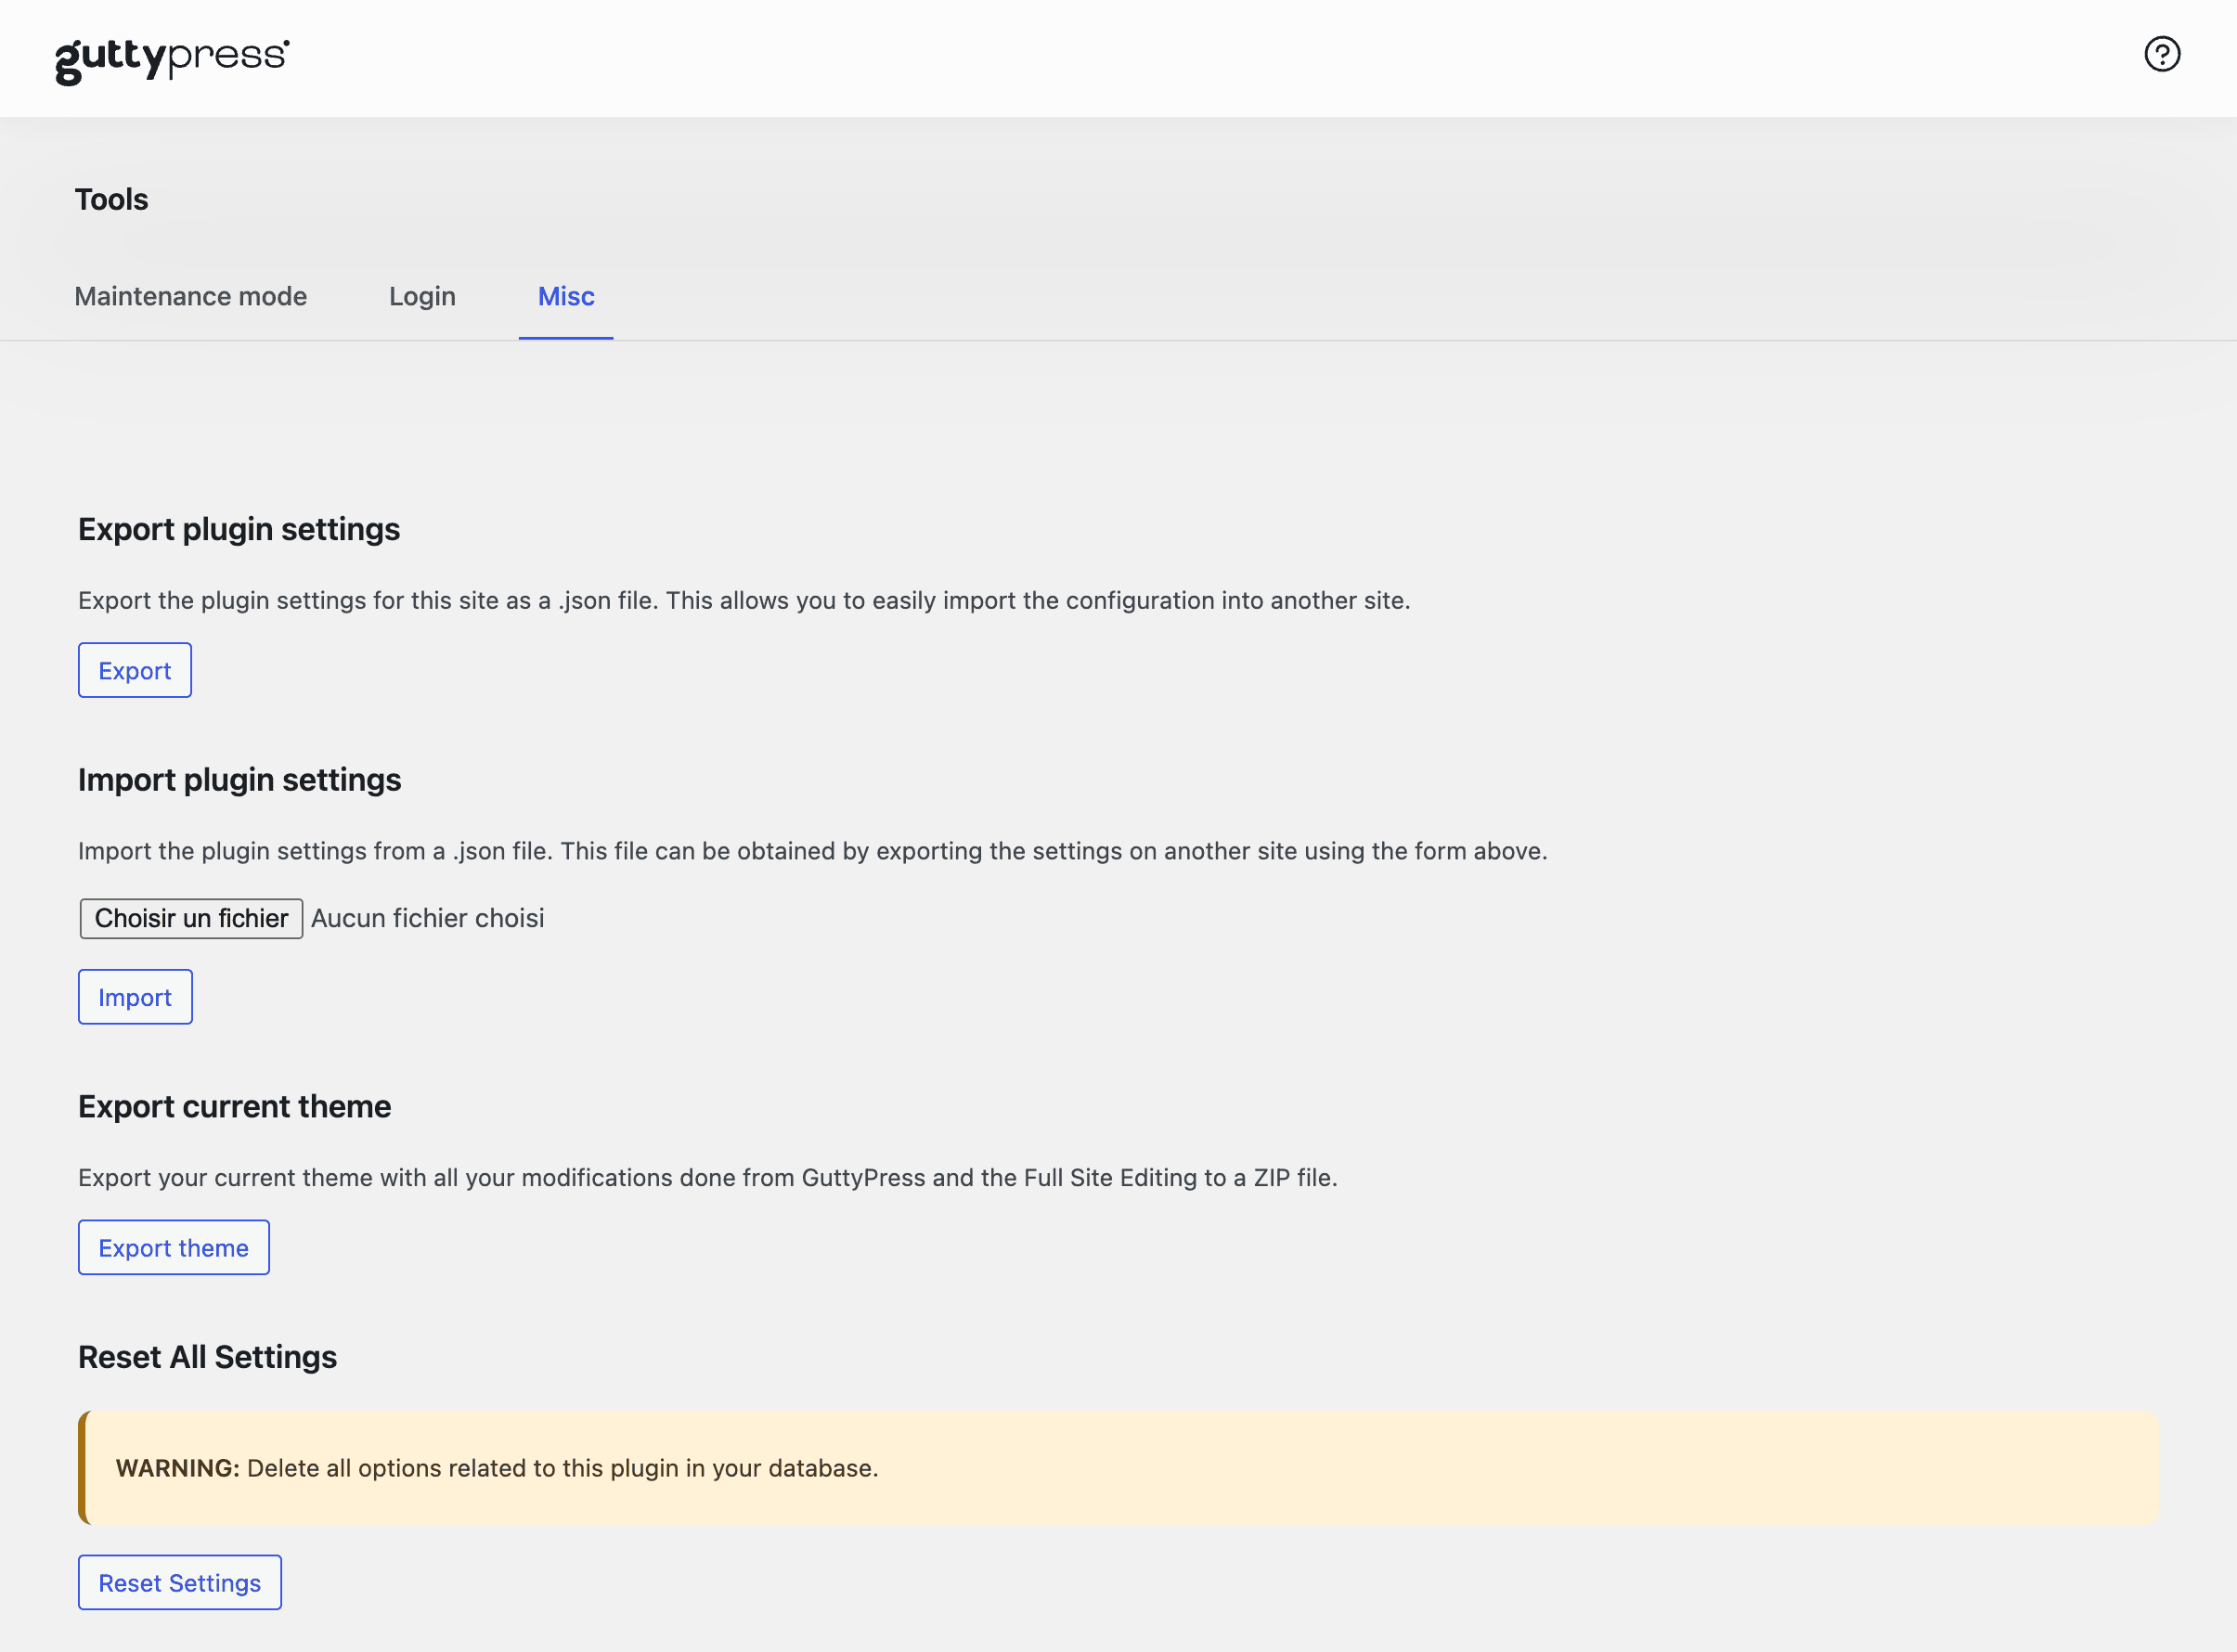Image resolution: width=2237 pixels, height=1652 pixels.
Task: Click the Export button
Action: [135, 670]
